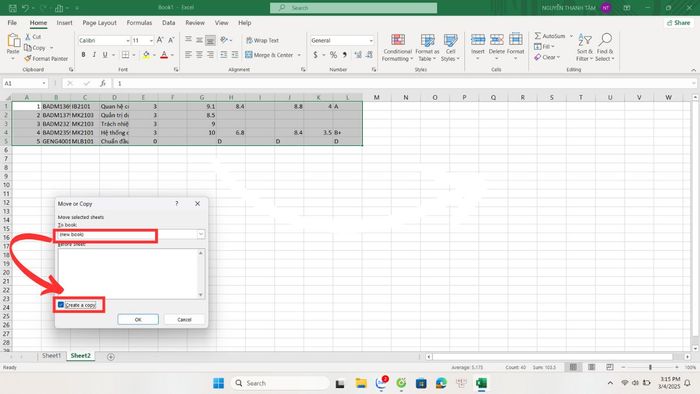The width and height of the screenshot is (700, 394).
Task: Click in the formula bar
Action: tap(404, 83)
